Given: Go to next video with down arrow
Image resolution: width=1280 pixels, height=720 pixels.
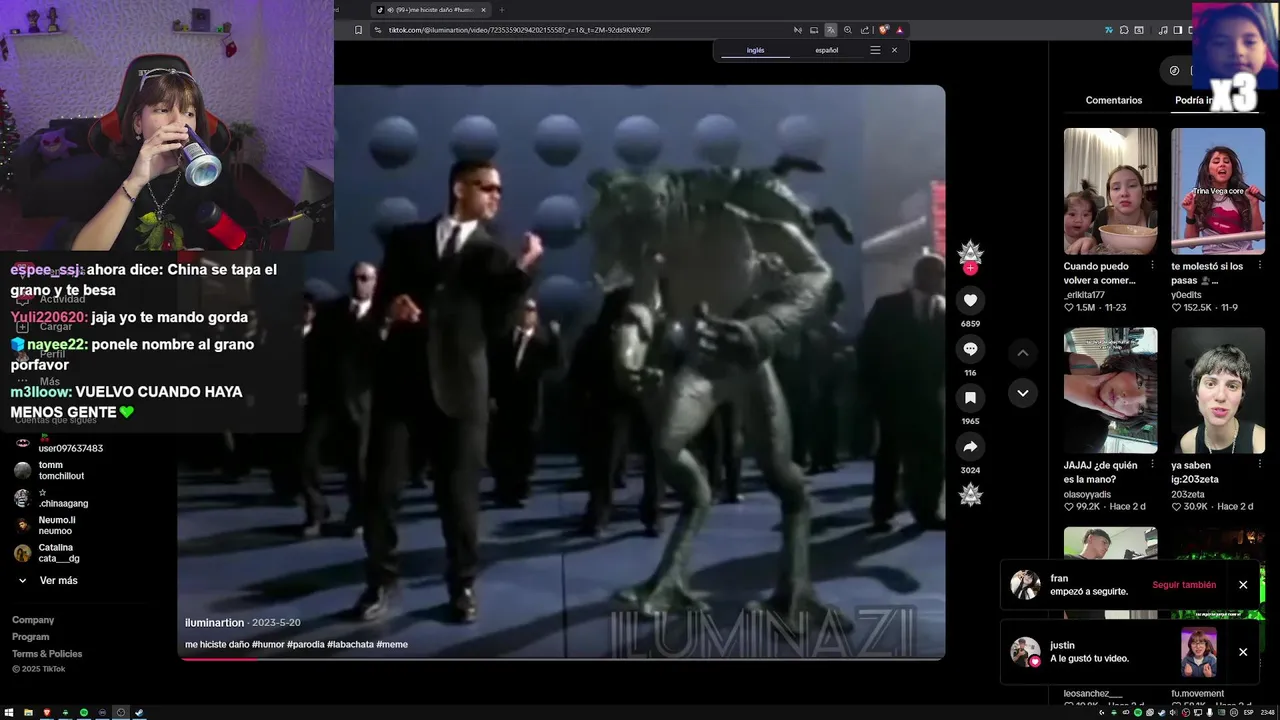Looking at the screenshot, I should [1022, 393].
